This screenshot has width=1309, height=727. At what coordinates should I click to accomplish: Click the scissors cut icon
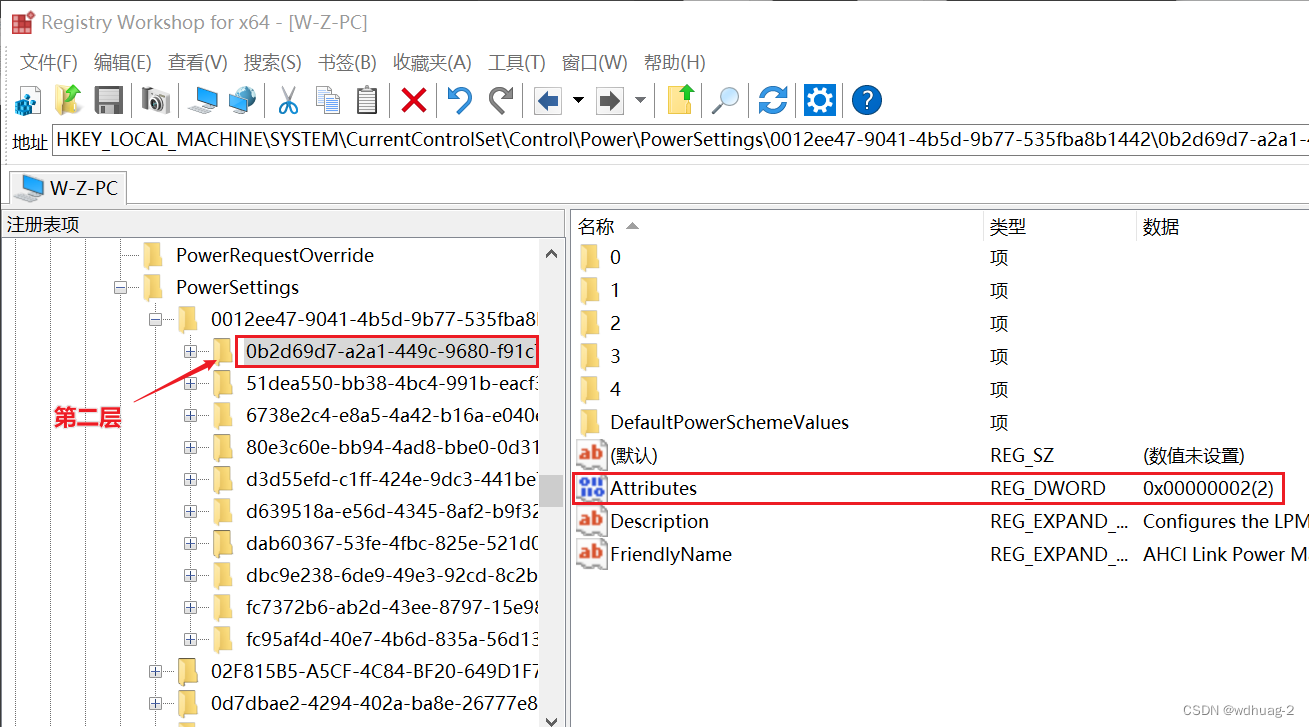pyautogui.click(x=288, y=100)
